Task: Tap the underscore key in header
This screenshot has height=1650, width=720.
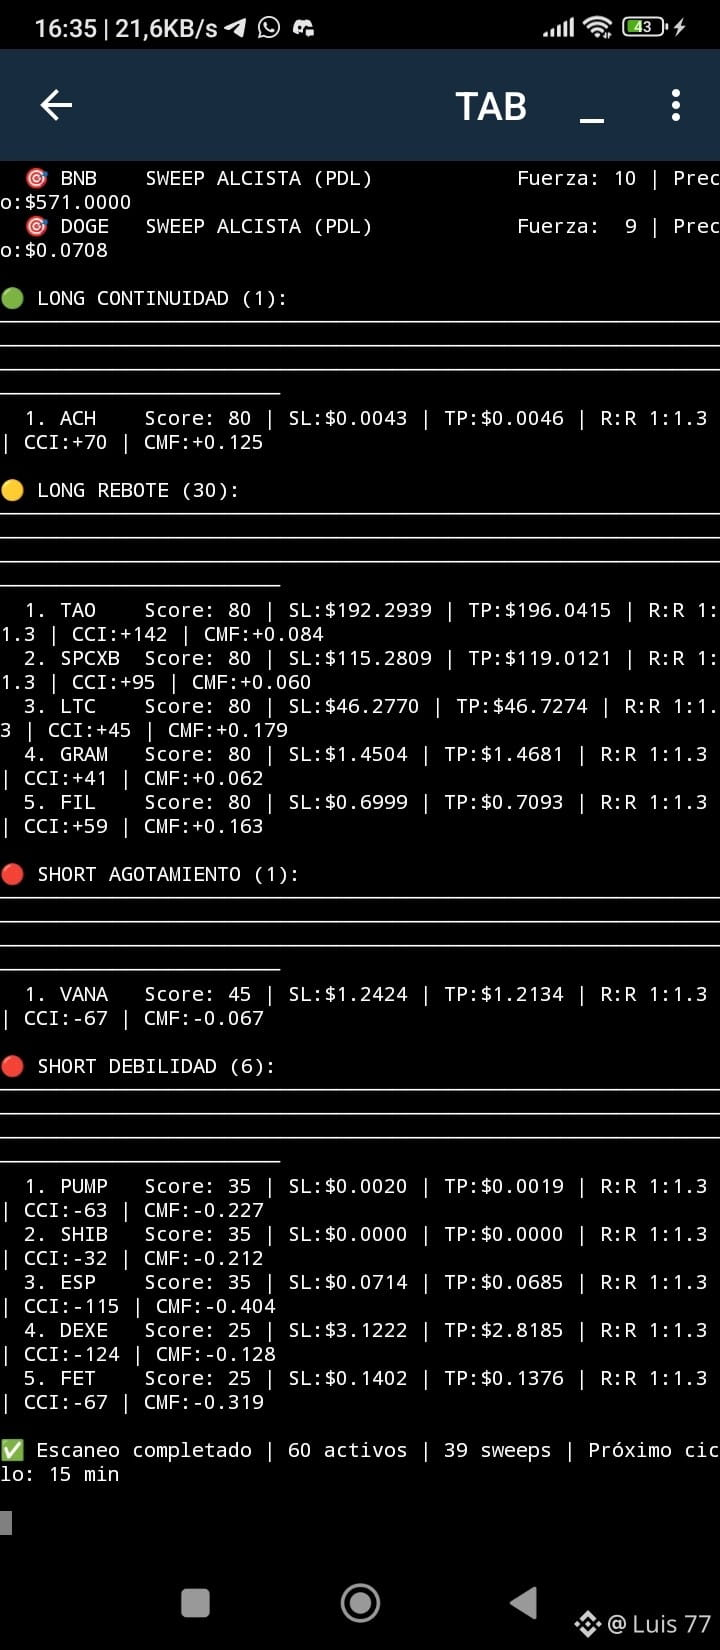Action: [592, 120]
